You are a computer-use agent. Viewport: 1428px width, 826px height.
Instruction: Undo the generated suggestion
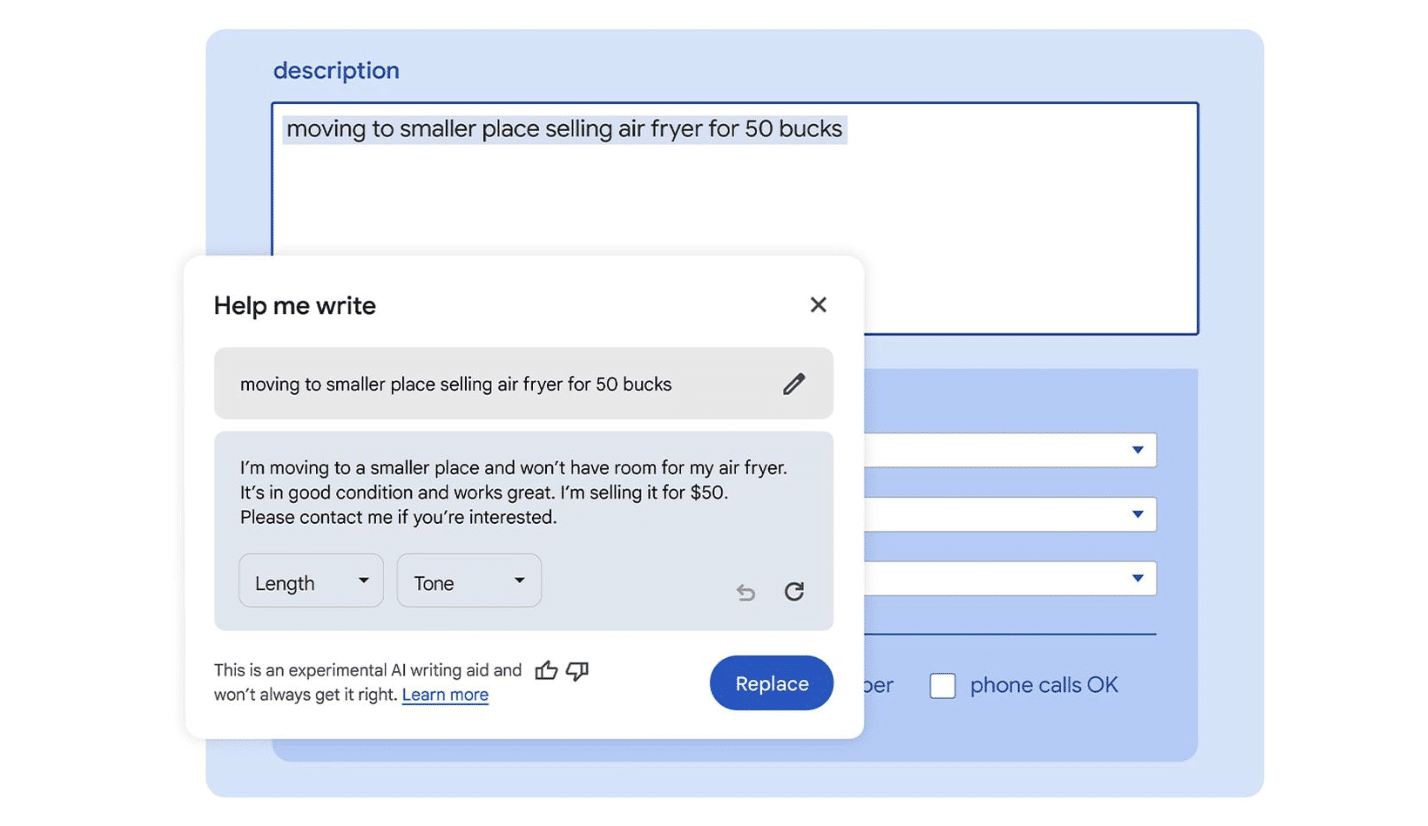pos(746,592)
